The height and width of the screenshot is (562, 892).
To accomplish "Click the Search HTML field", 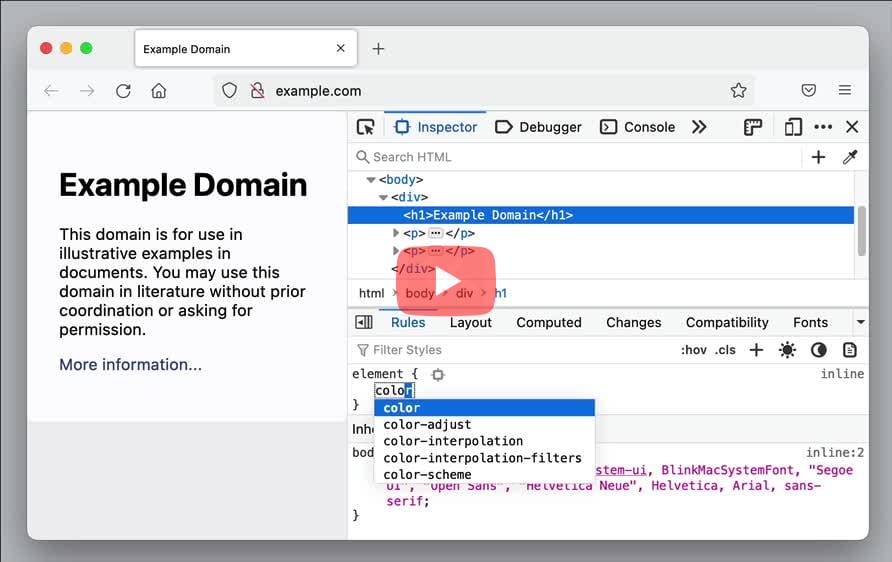I will coord(575,157).
